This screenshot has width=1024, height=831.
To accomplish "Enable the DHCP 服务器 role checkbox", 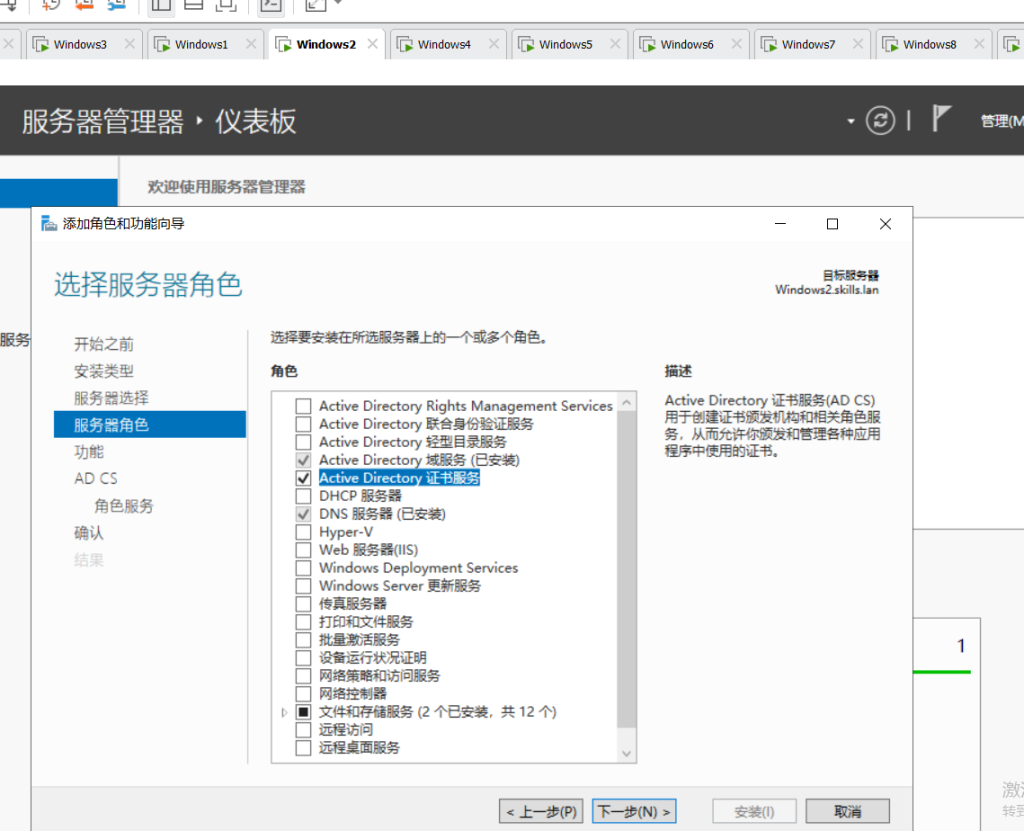I will click(303, 496).
